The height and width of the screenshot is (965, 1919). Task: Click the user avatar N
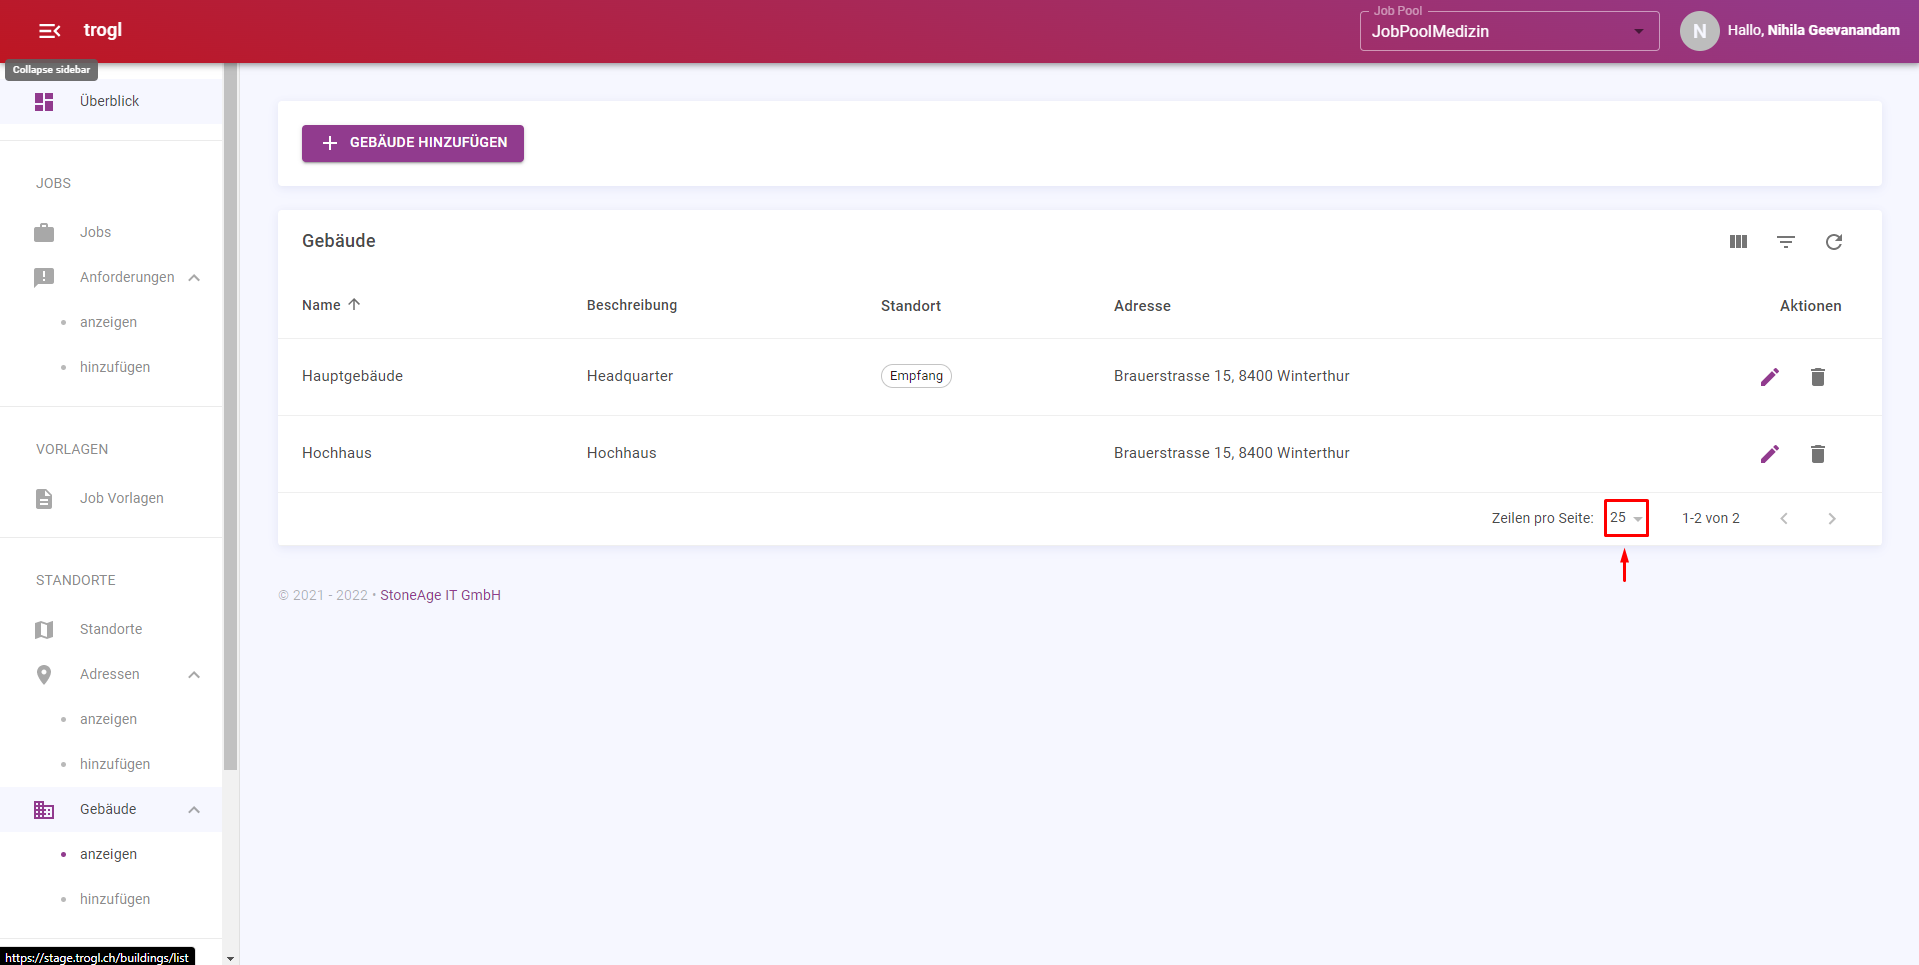[1700, 31]
